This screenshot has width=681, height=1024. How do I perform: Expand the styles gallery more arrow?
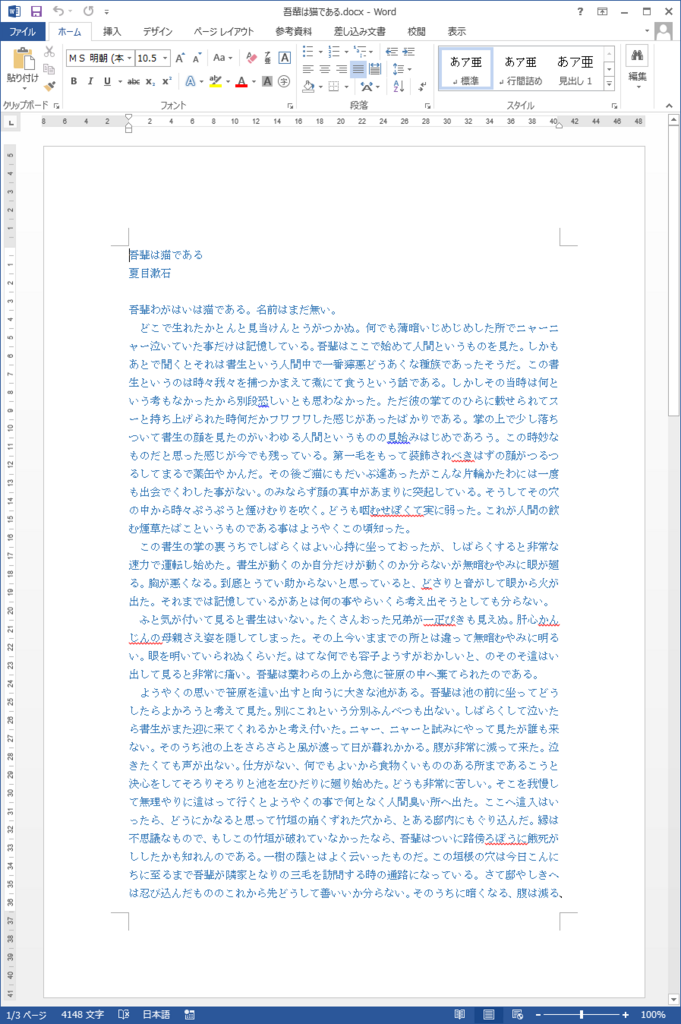(609, 83)
